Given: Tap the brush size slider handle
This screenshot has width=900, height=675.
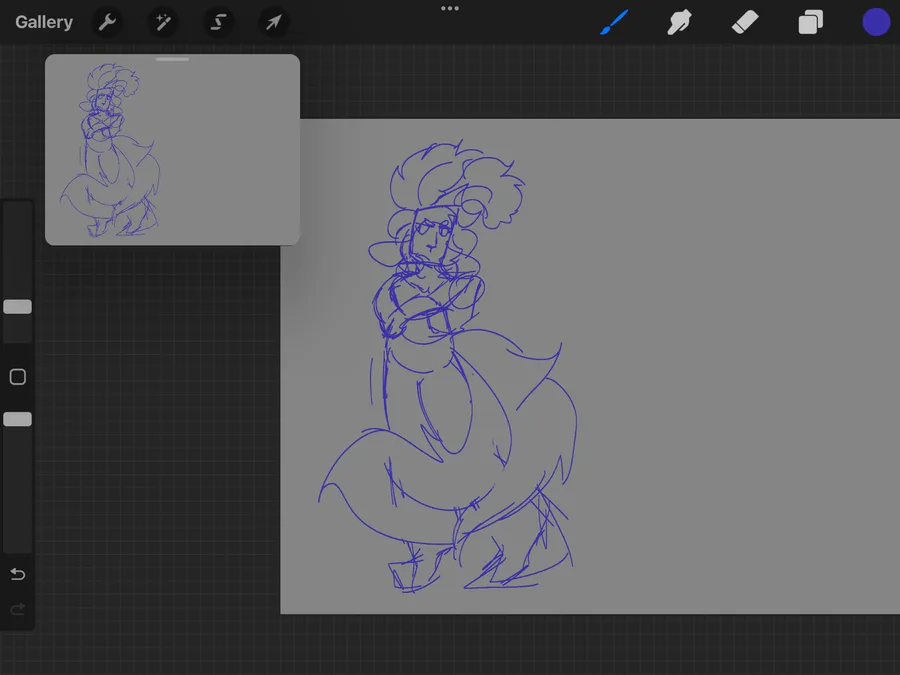Looking at the screenshot, I should [18, 307].
